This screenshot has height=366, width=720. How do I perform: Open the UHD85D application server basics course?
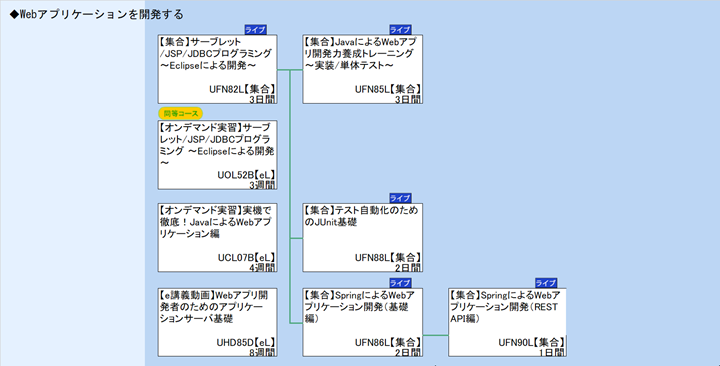tap(218, 322)
